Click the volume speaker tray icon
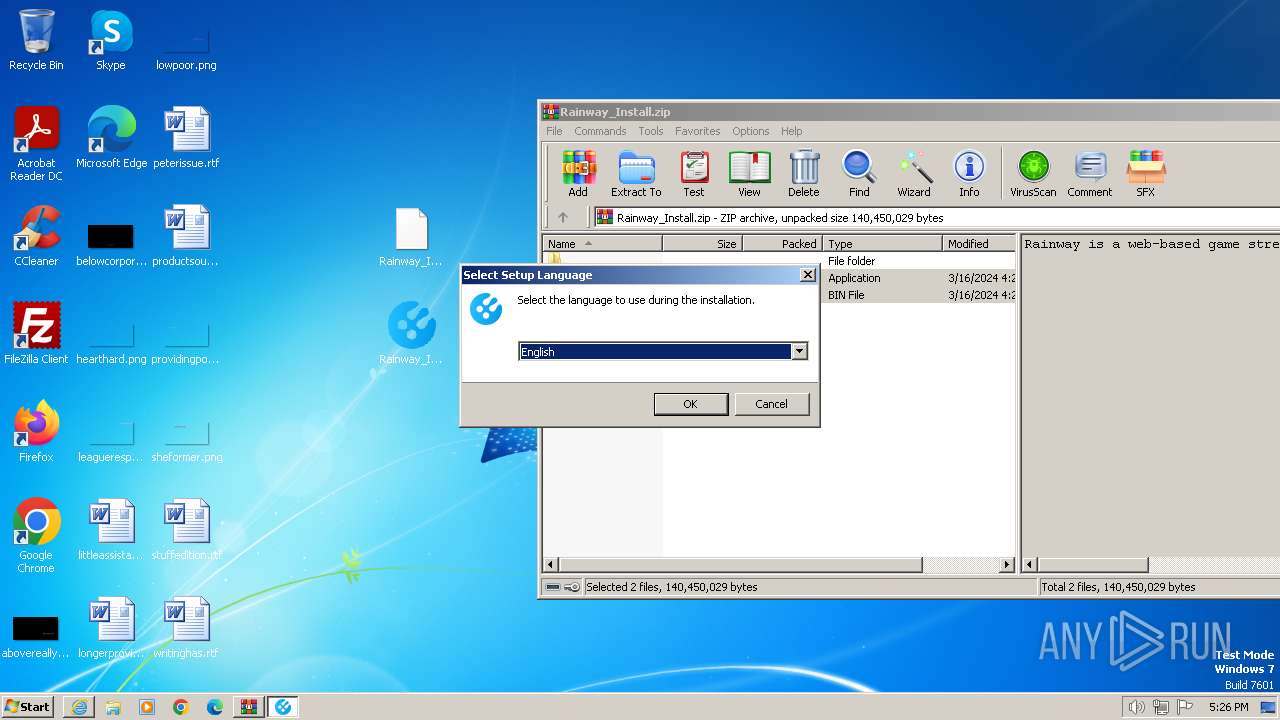This screenshot has height=720, width=1280. 1136,707
